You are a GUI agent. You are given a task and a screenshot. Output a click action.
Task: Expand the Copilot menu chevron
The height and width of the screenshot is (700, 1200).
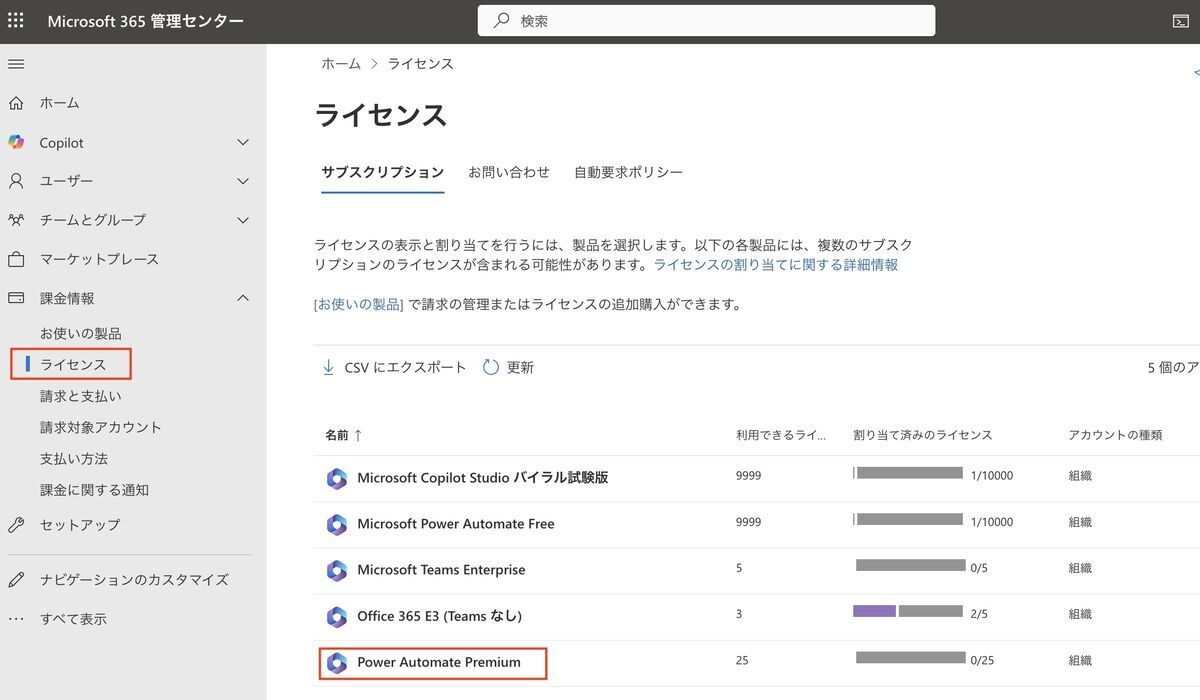pyautogui.click(x=243, y=142)
